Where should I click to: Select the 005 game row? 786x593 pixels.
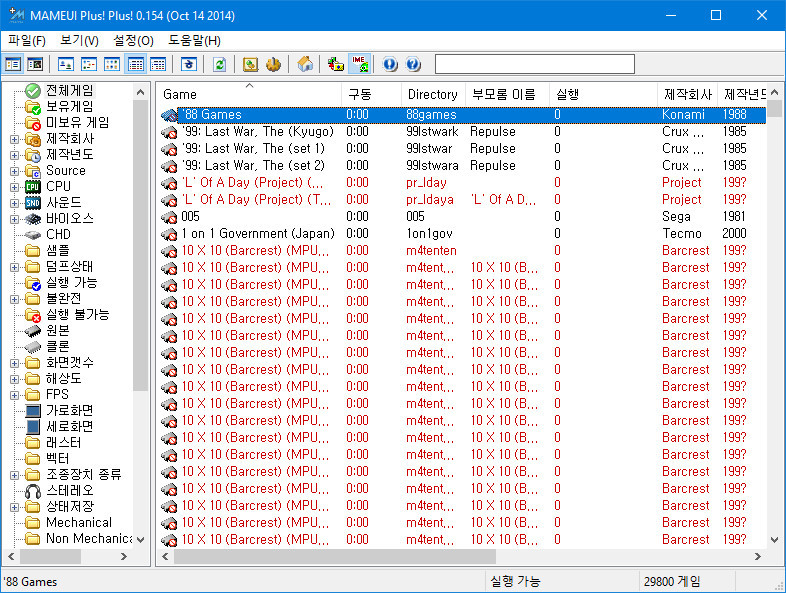point(461,217)
